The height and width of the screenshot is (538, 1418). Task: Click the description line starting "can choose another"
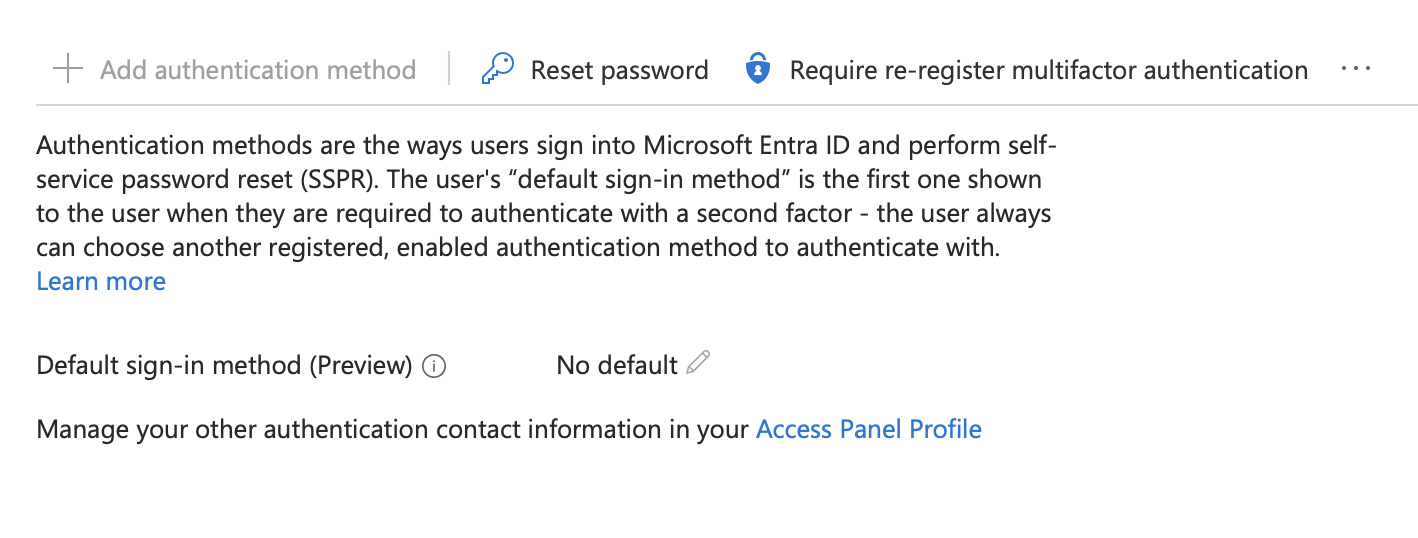[x=517, y=248]
